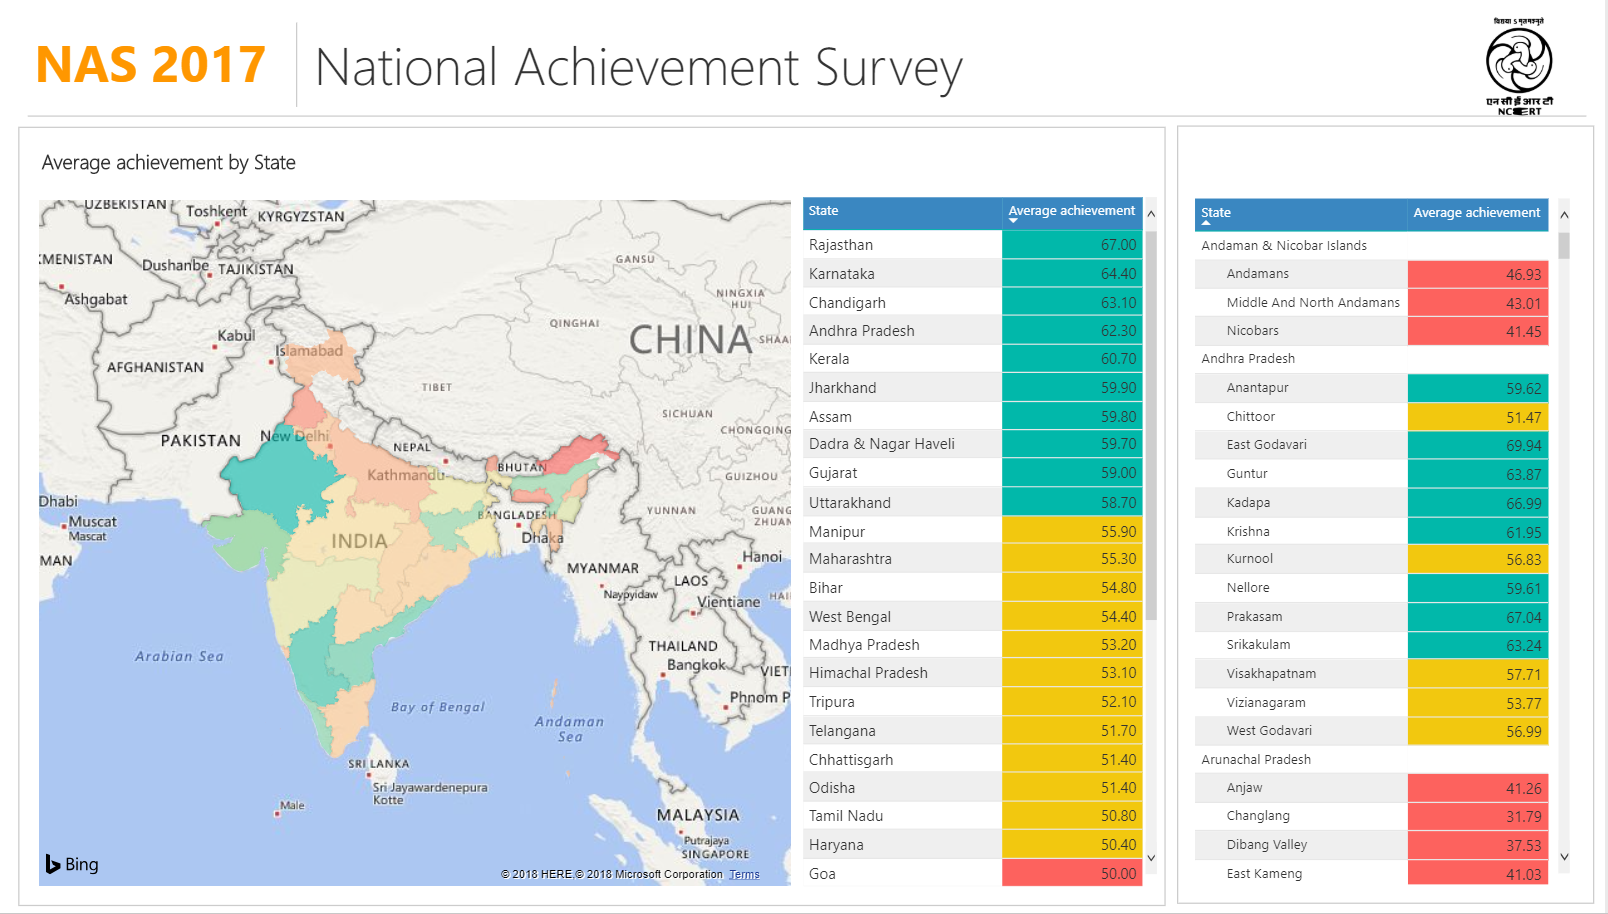Select Kadapa district row
The height and width of the screenshot is (914, 1608).
coord(1372,503)
